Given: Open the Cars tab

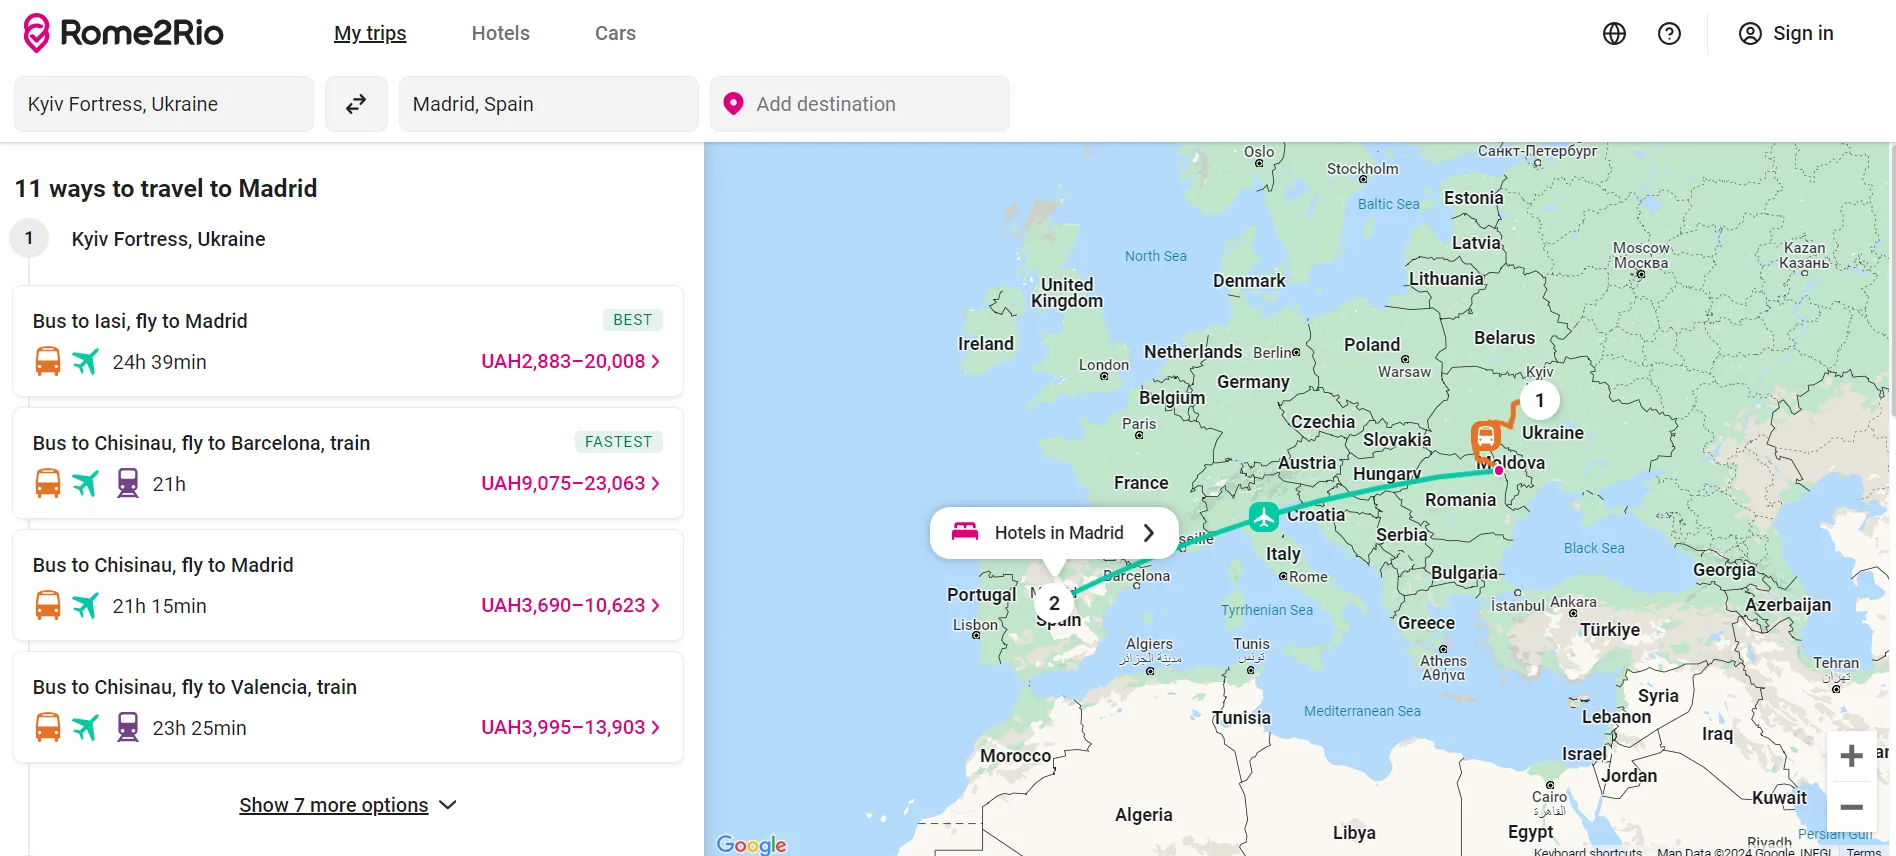Looking at the screenshot, I should pos(615,33).
